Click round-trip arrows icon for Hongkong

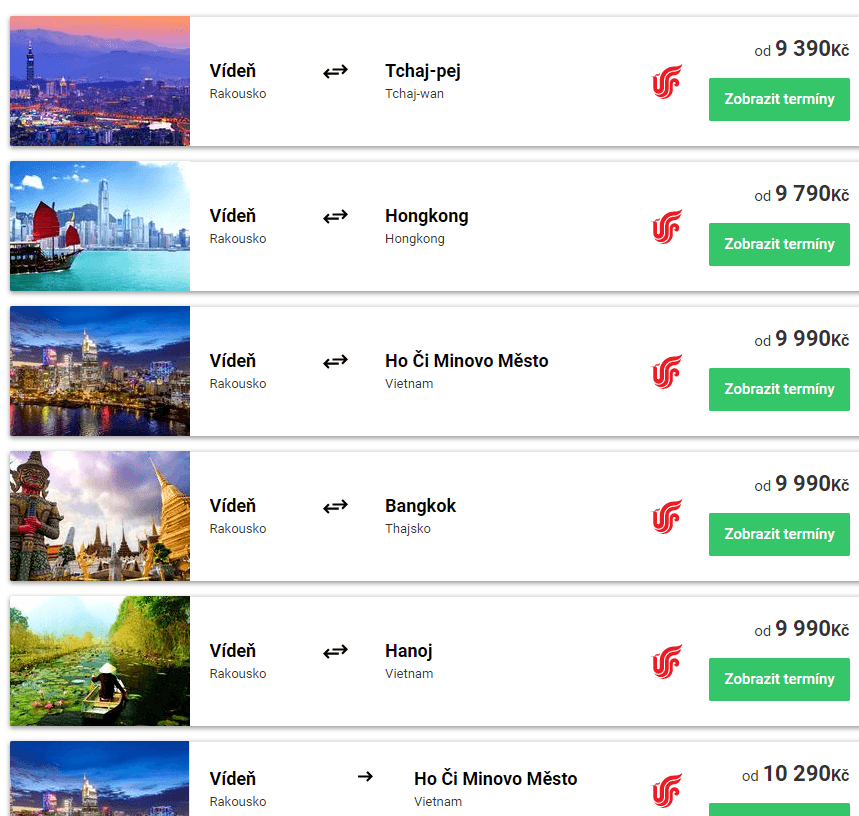[335, 216]
